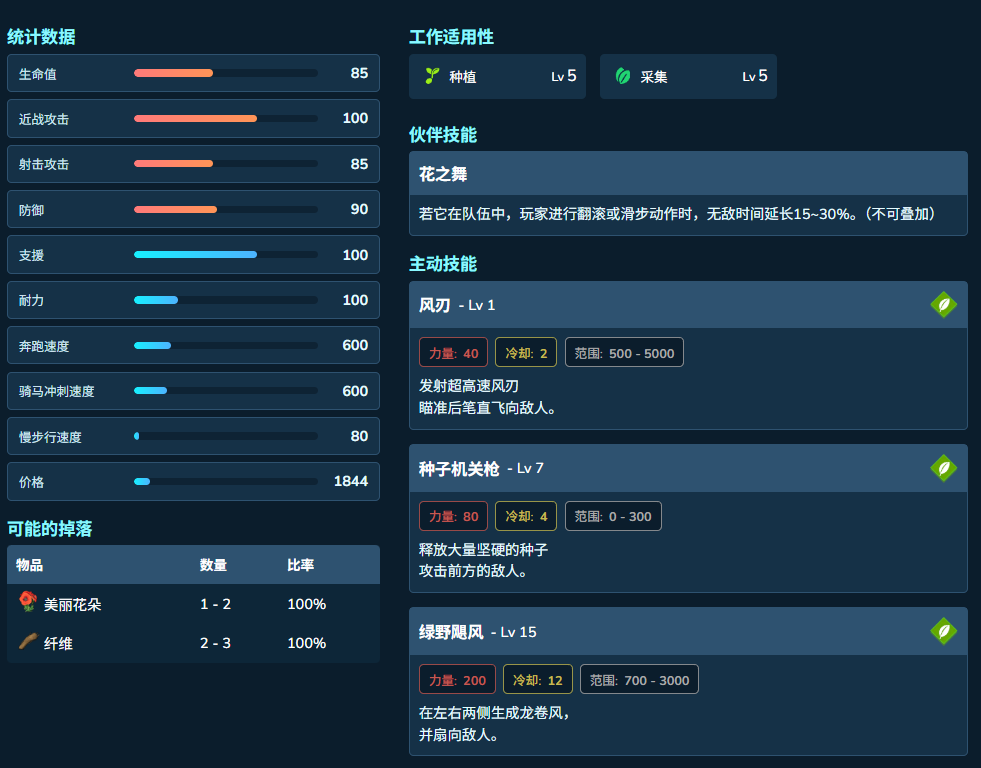Click the 主动技能 section heading

443,263
